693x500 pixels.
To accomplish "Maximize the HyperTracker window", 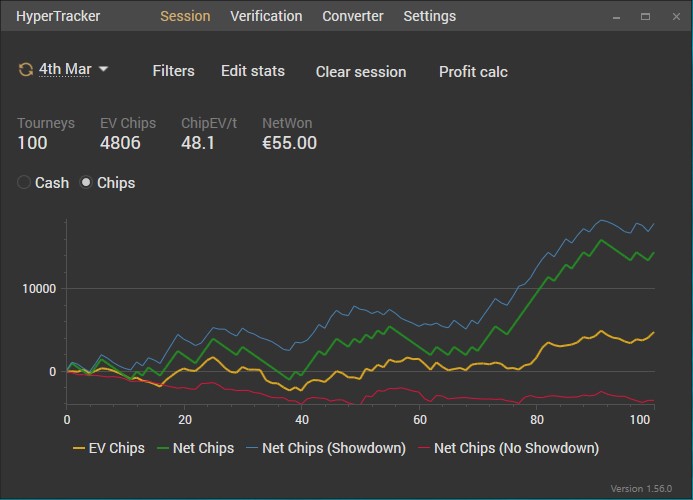I will pos(645,17).
